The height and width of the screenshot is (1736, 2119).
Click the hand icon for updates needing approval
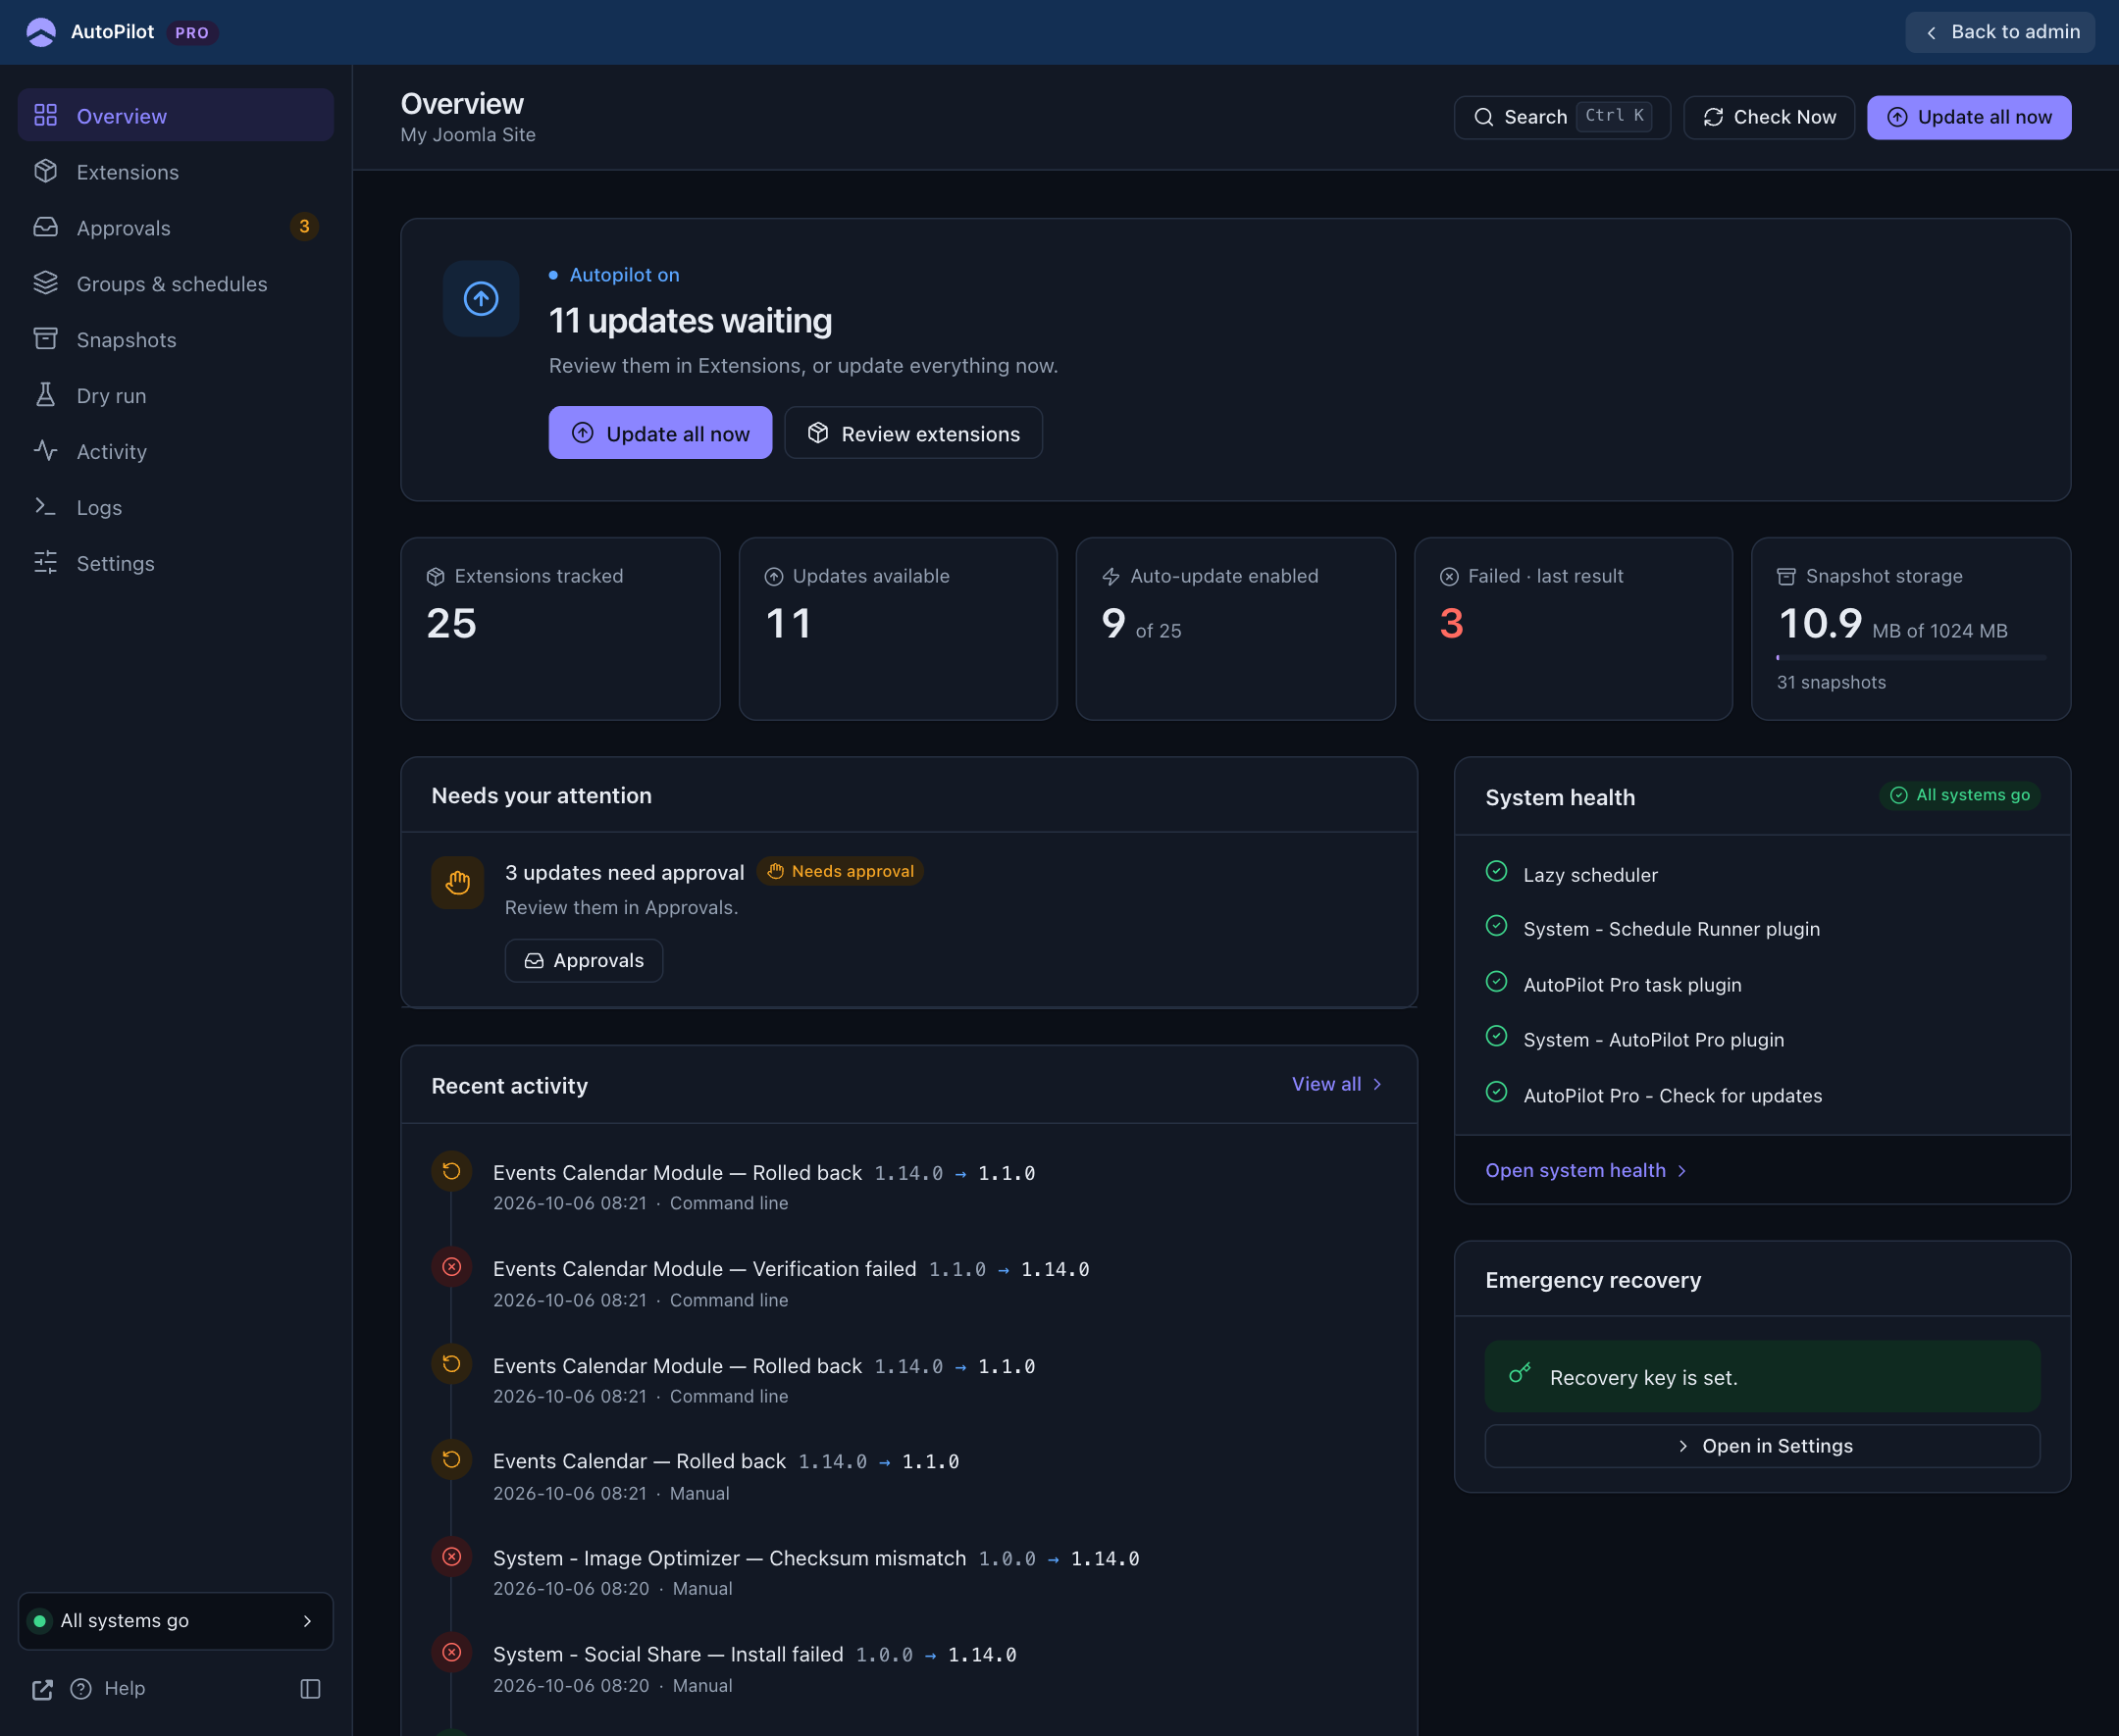point(458,883)
